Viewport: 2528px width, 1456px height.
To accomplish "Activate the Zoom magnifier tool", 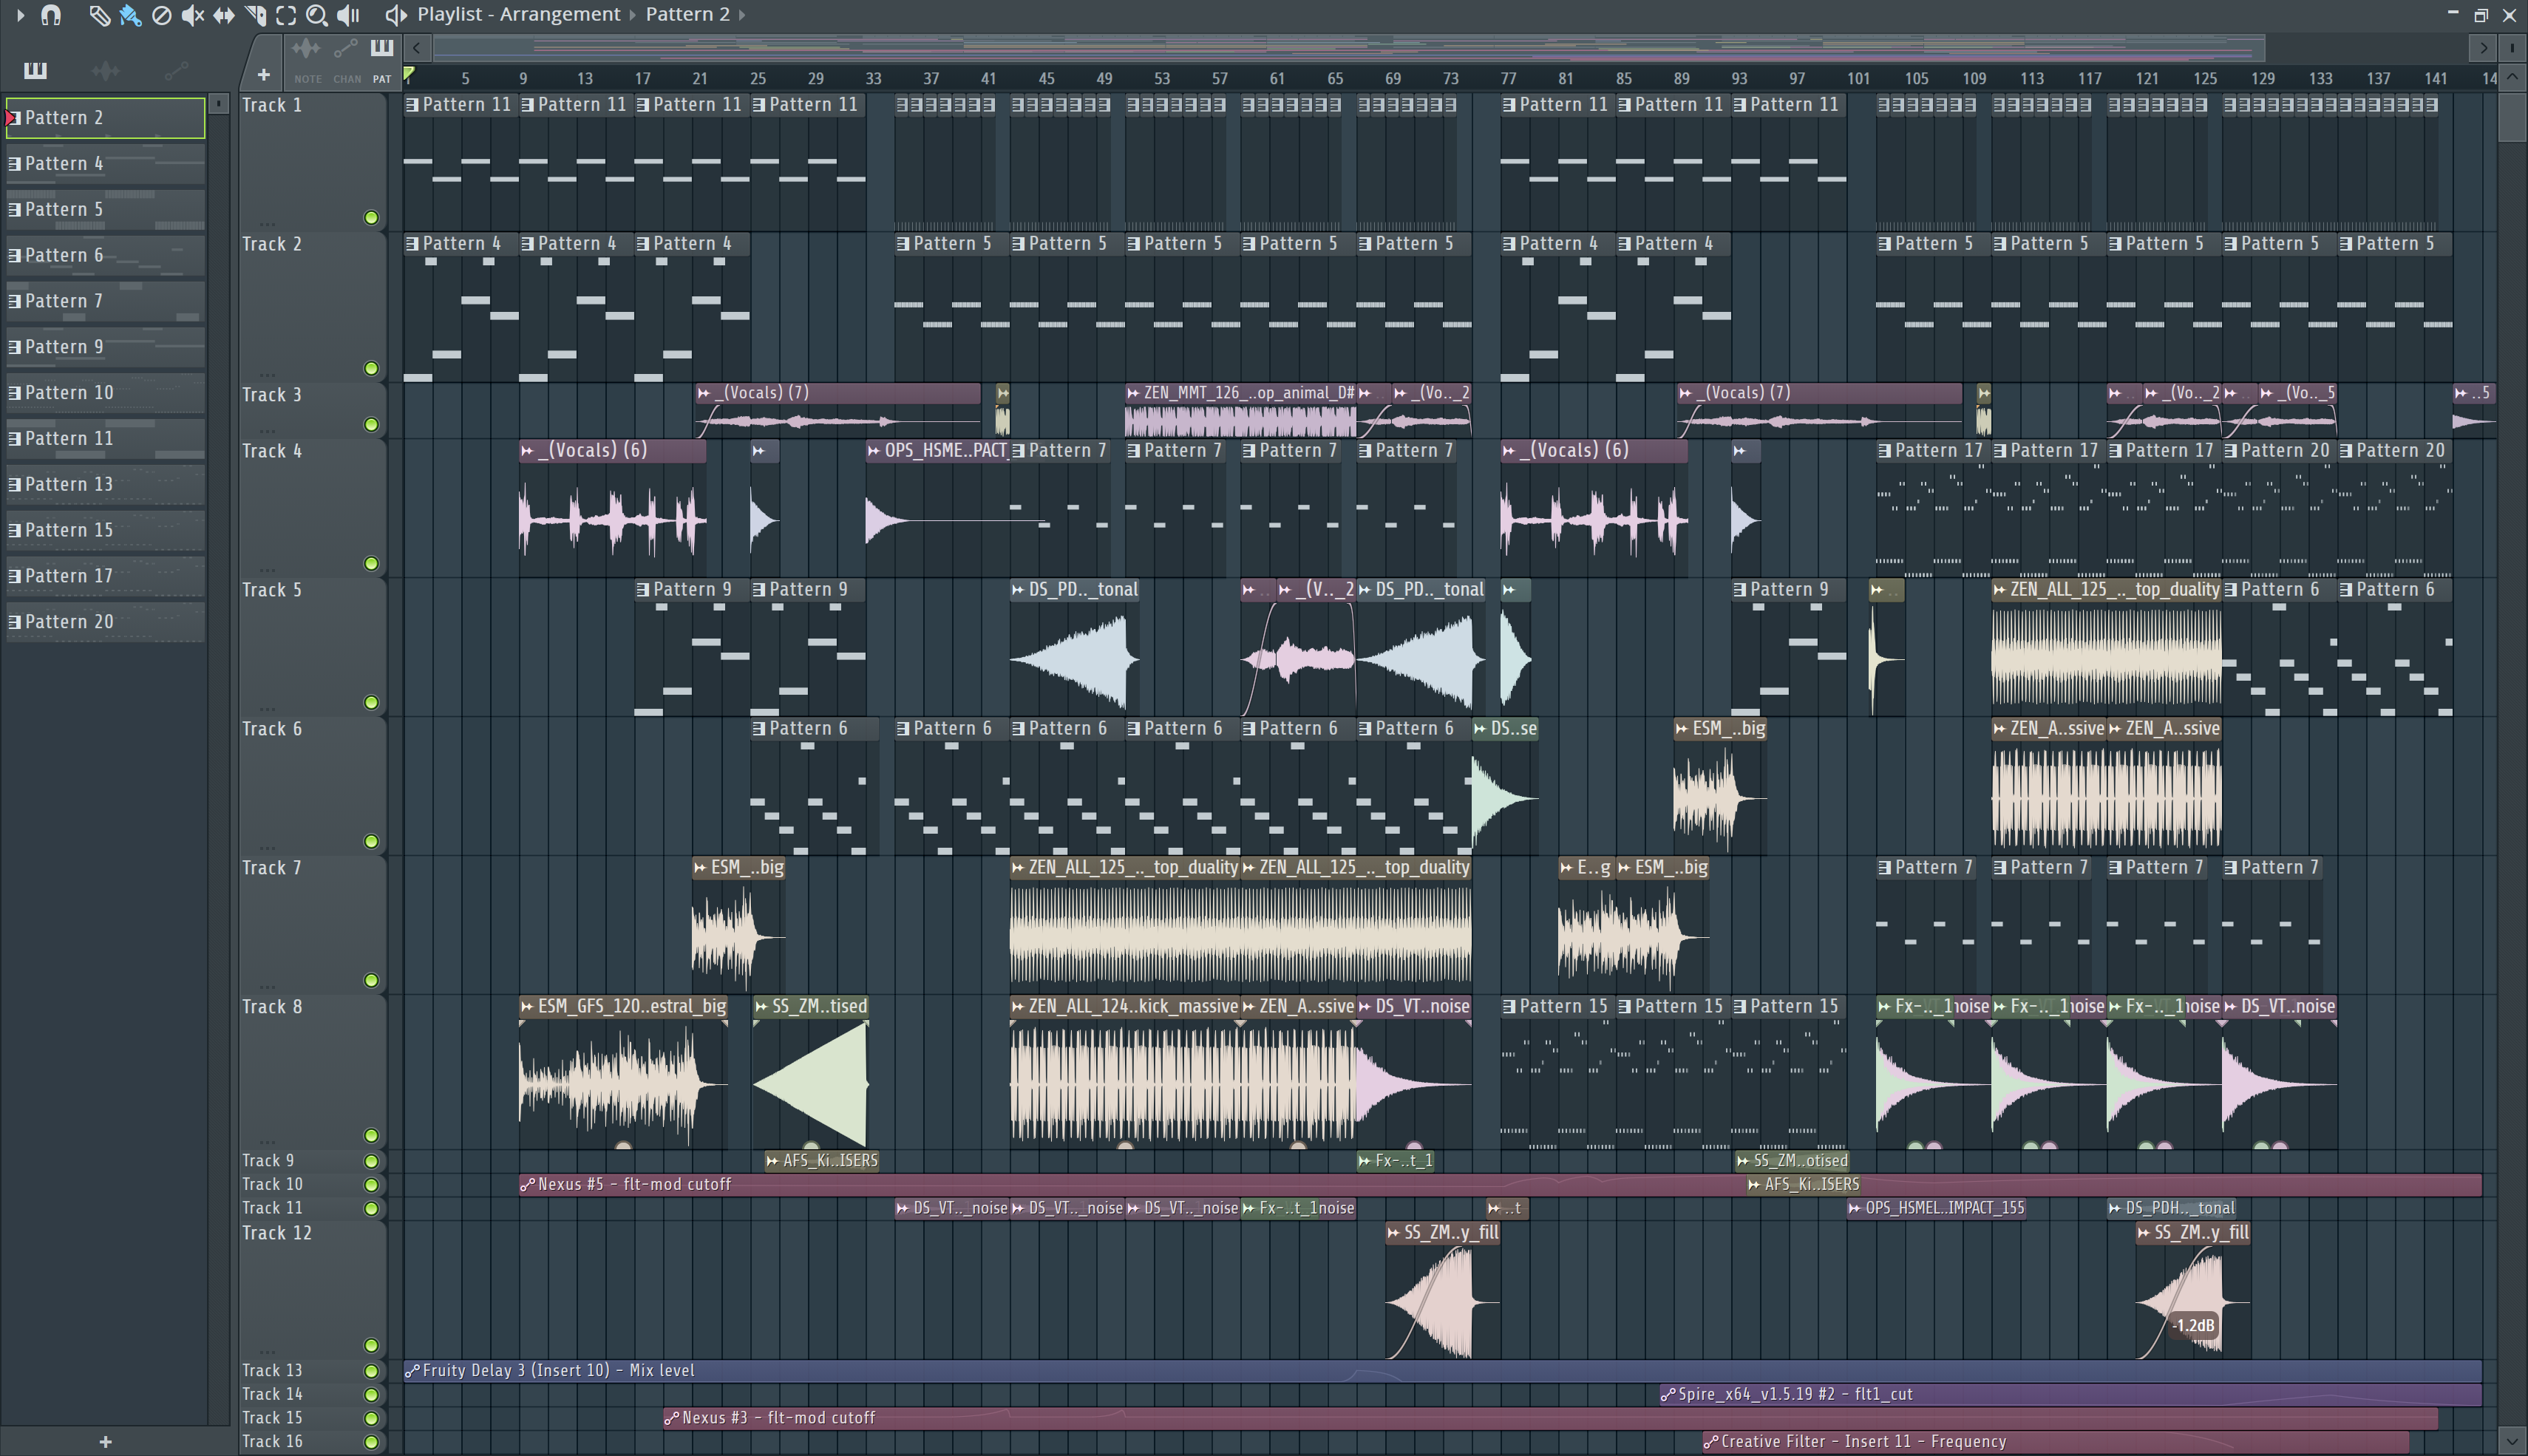I will coord(316,15).
